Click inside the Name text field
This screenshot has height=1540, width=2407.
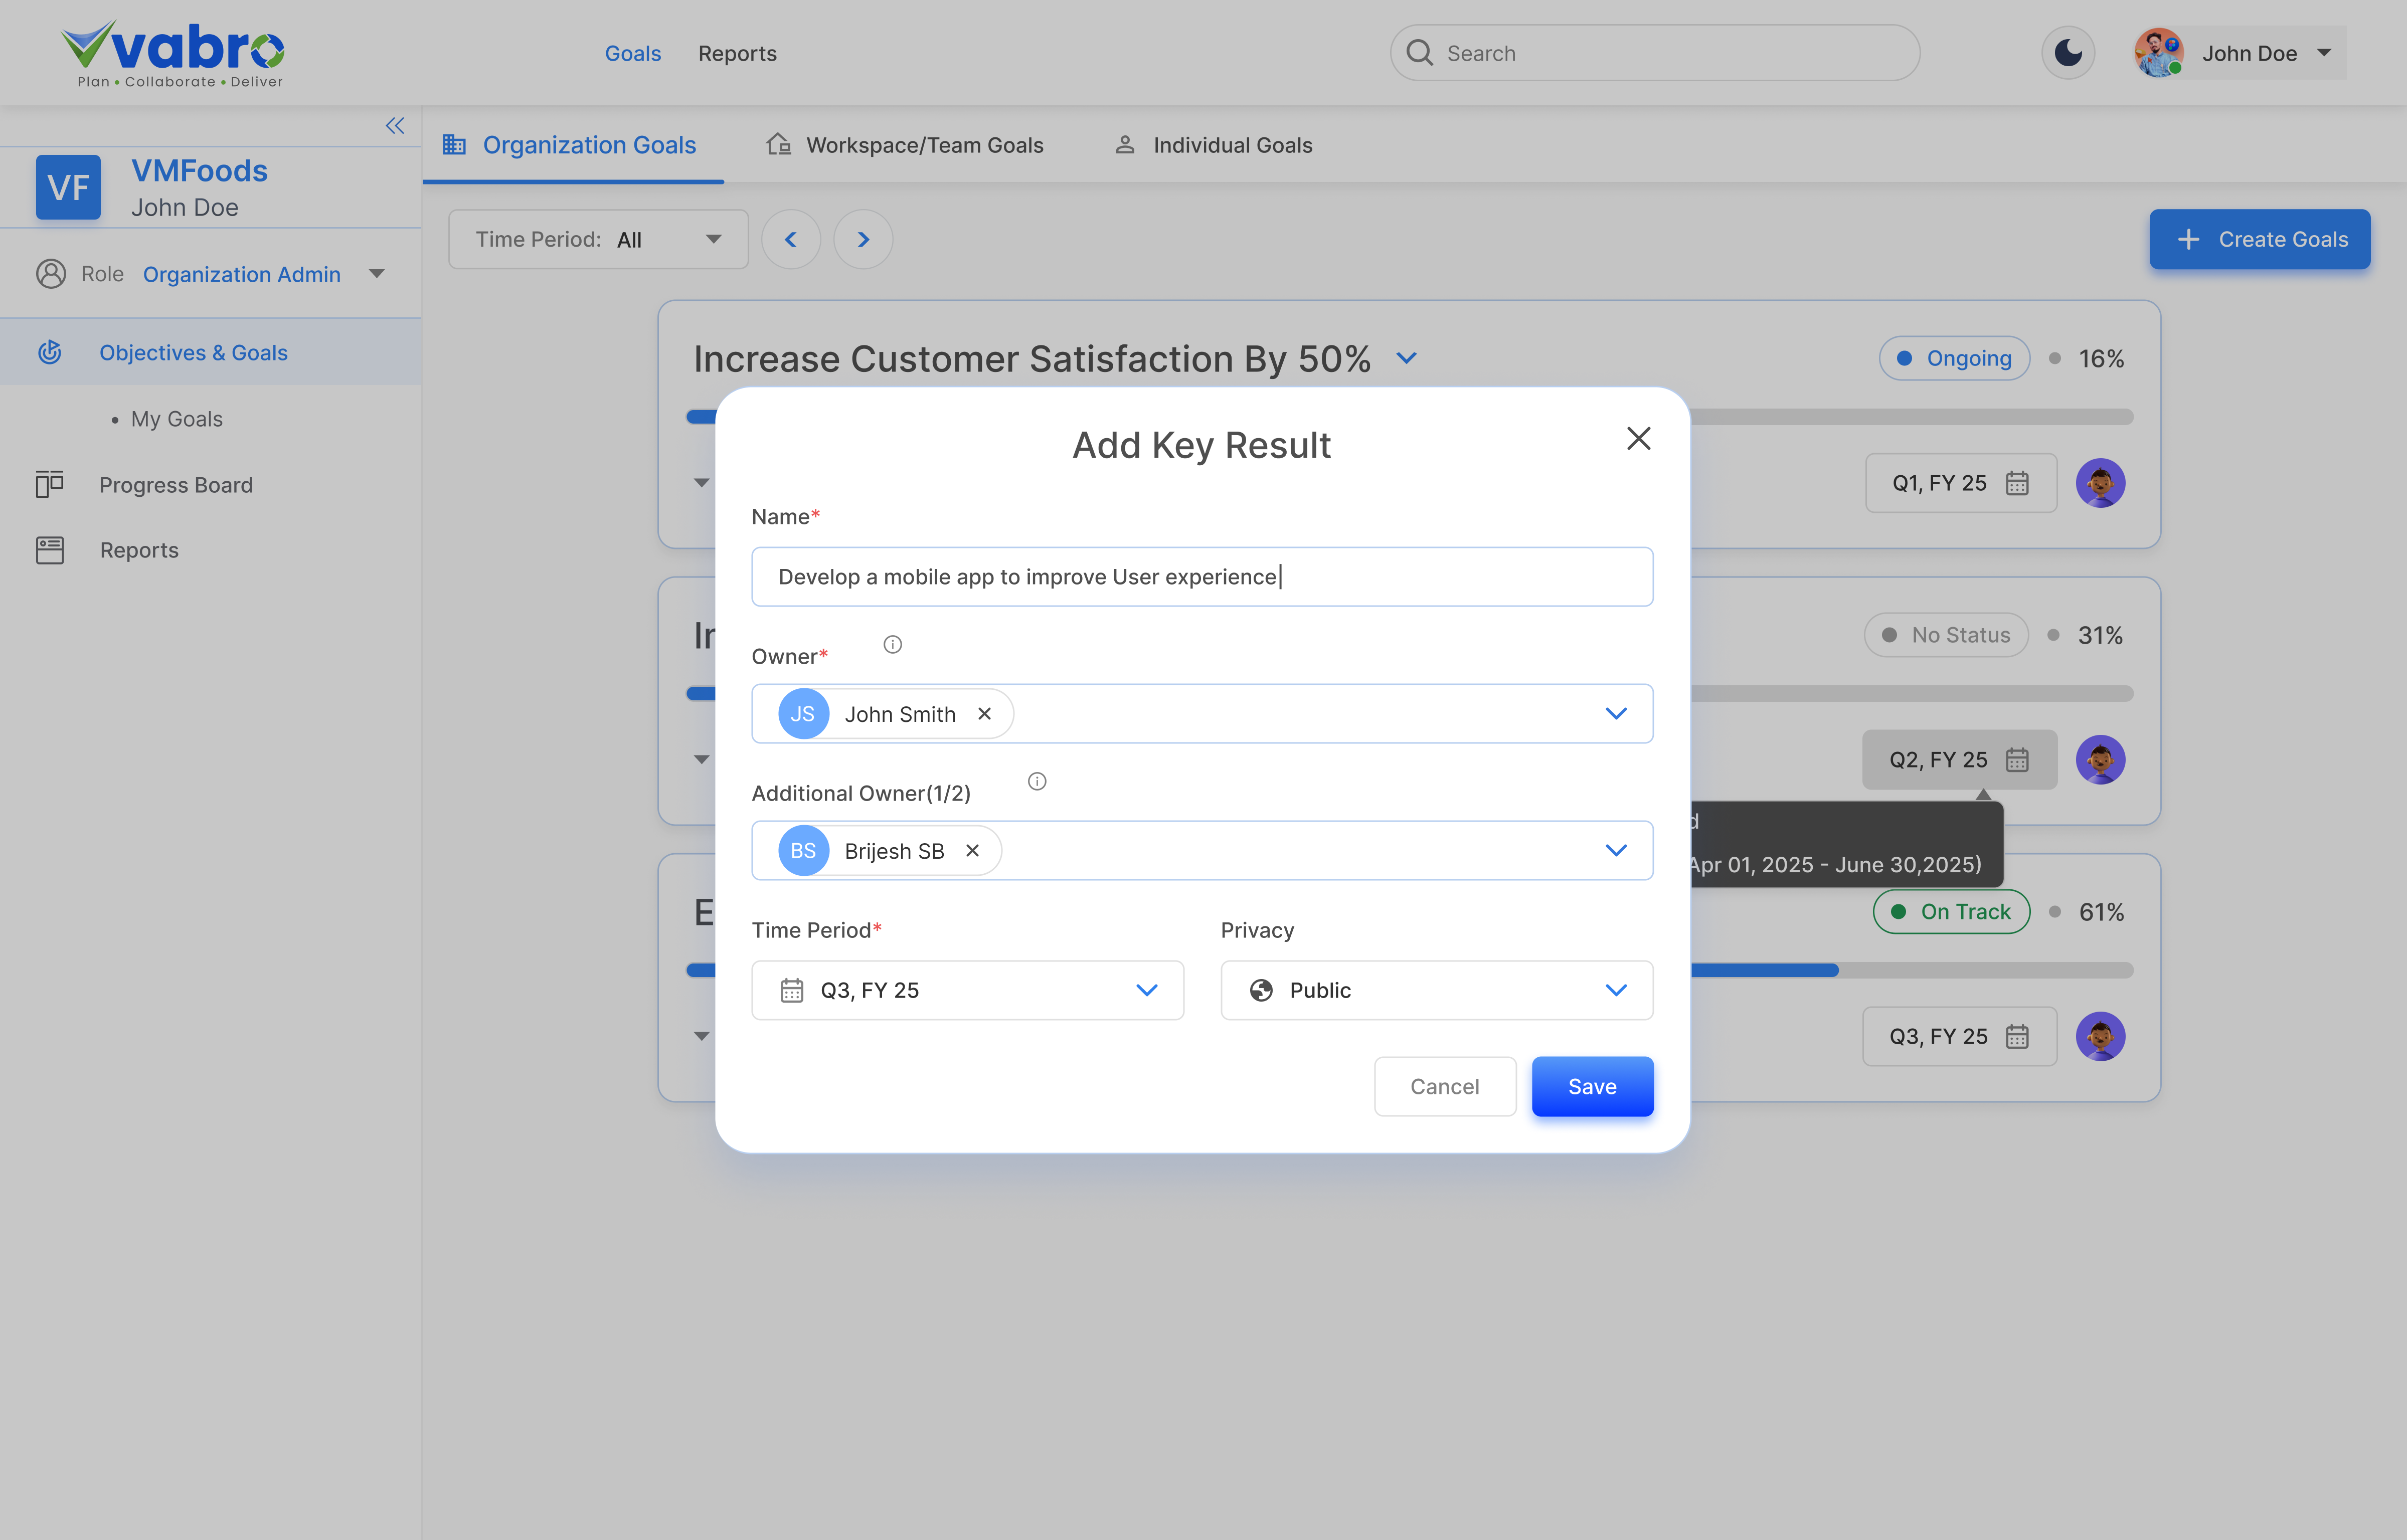tap(1201, 576)
